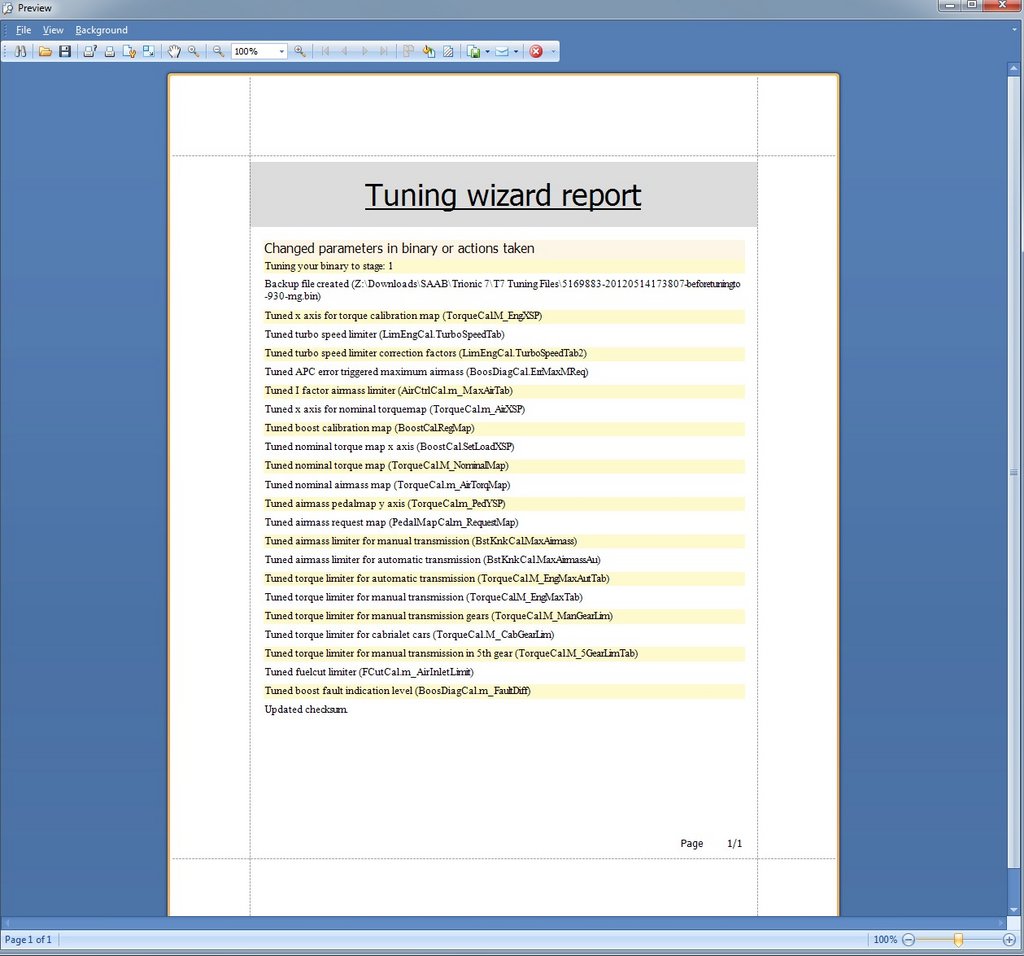Click the 'Tuned fuelcut limiter' line
The width and height of the screenshot is (1024, 956).
pos(369,672)
